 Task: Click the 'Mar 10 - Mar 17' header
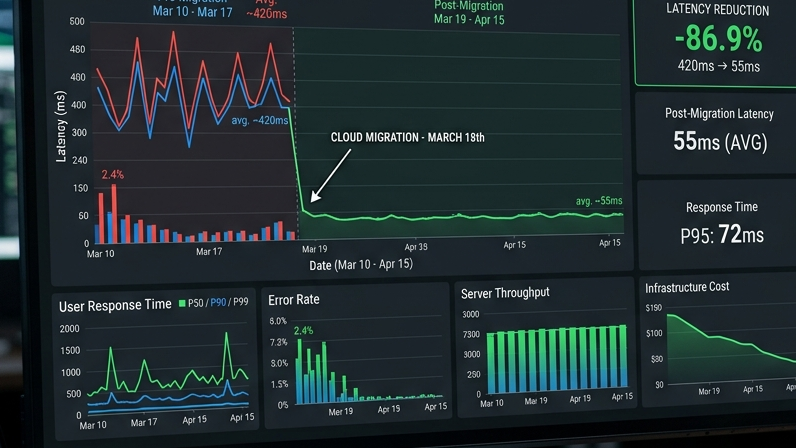pyautogui.click(x=192, y=12)
